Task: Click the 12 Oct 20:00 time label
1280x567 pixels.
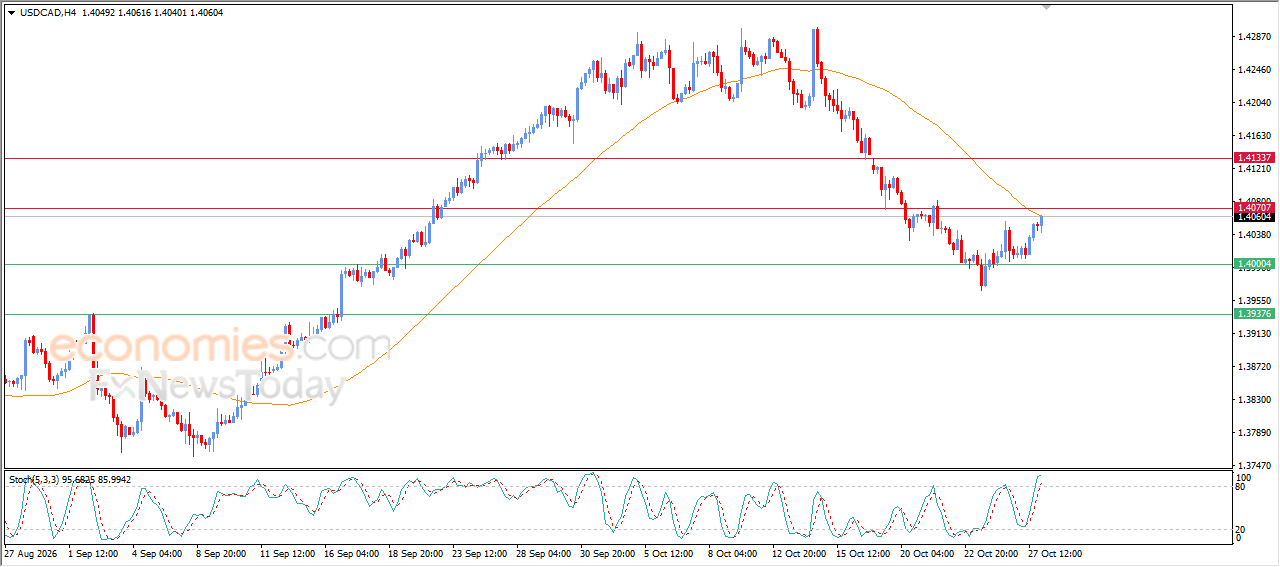Action: click(800, 553)
